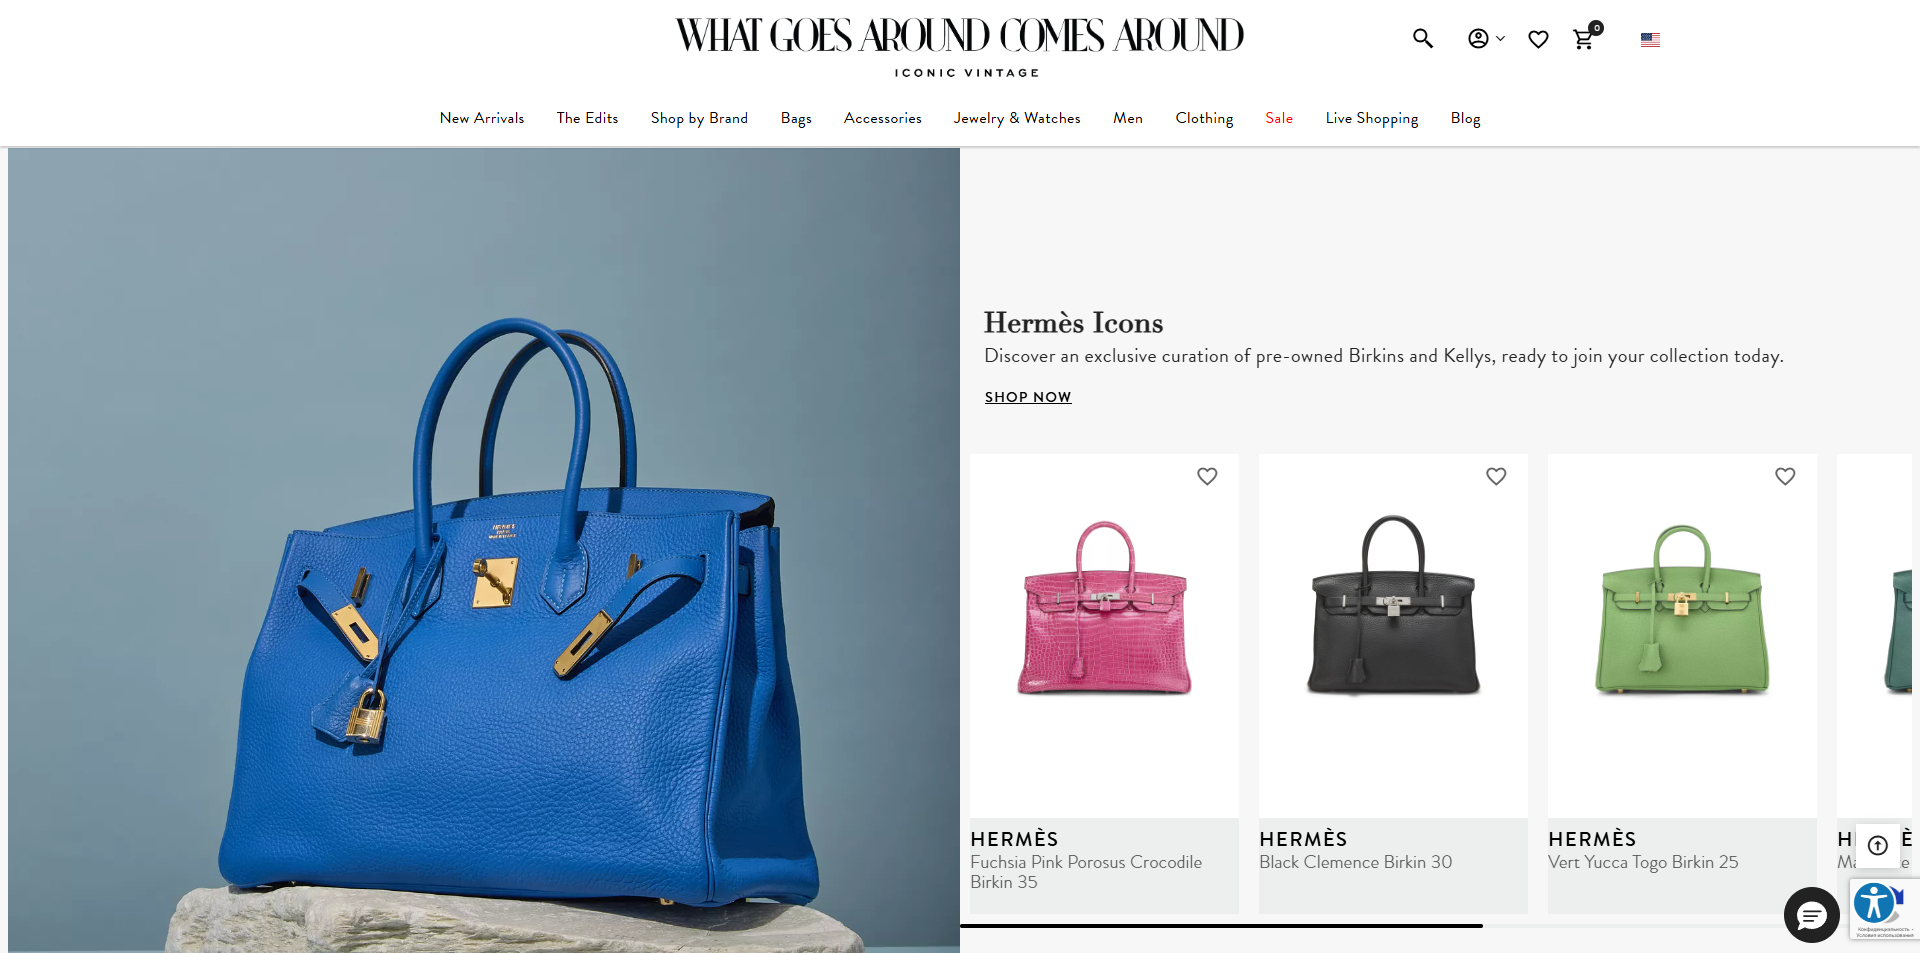Click the account profile icon
The image size is (1920, 953).
coord(1478,39)
